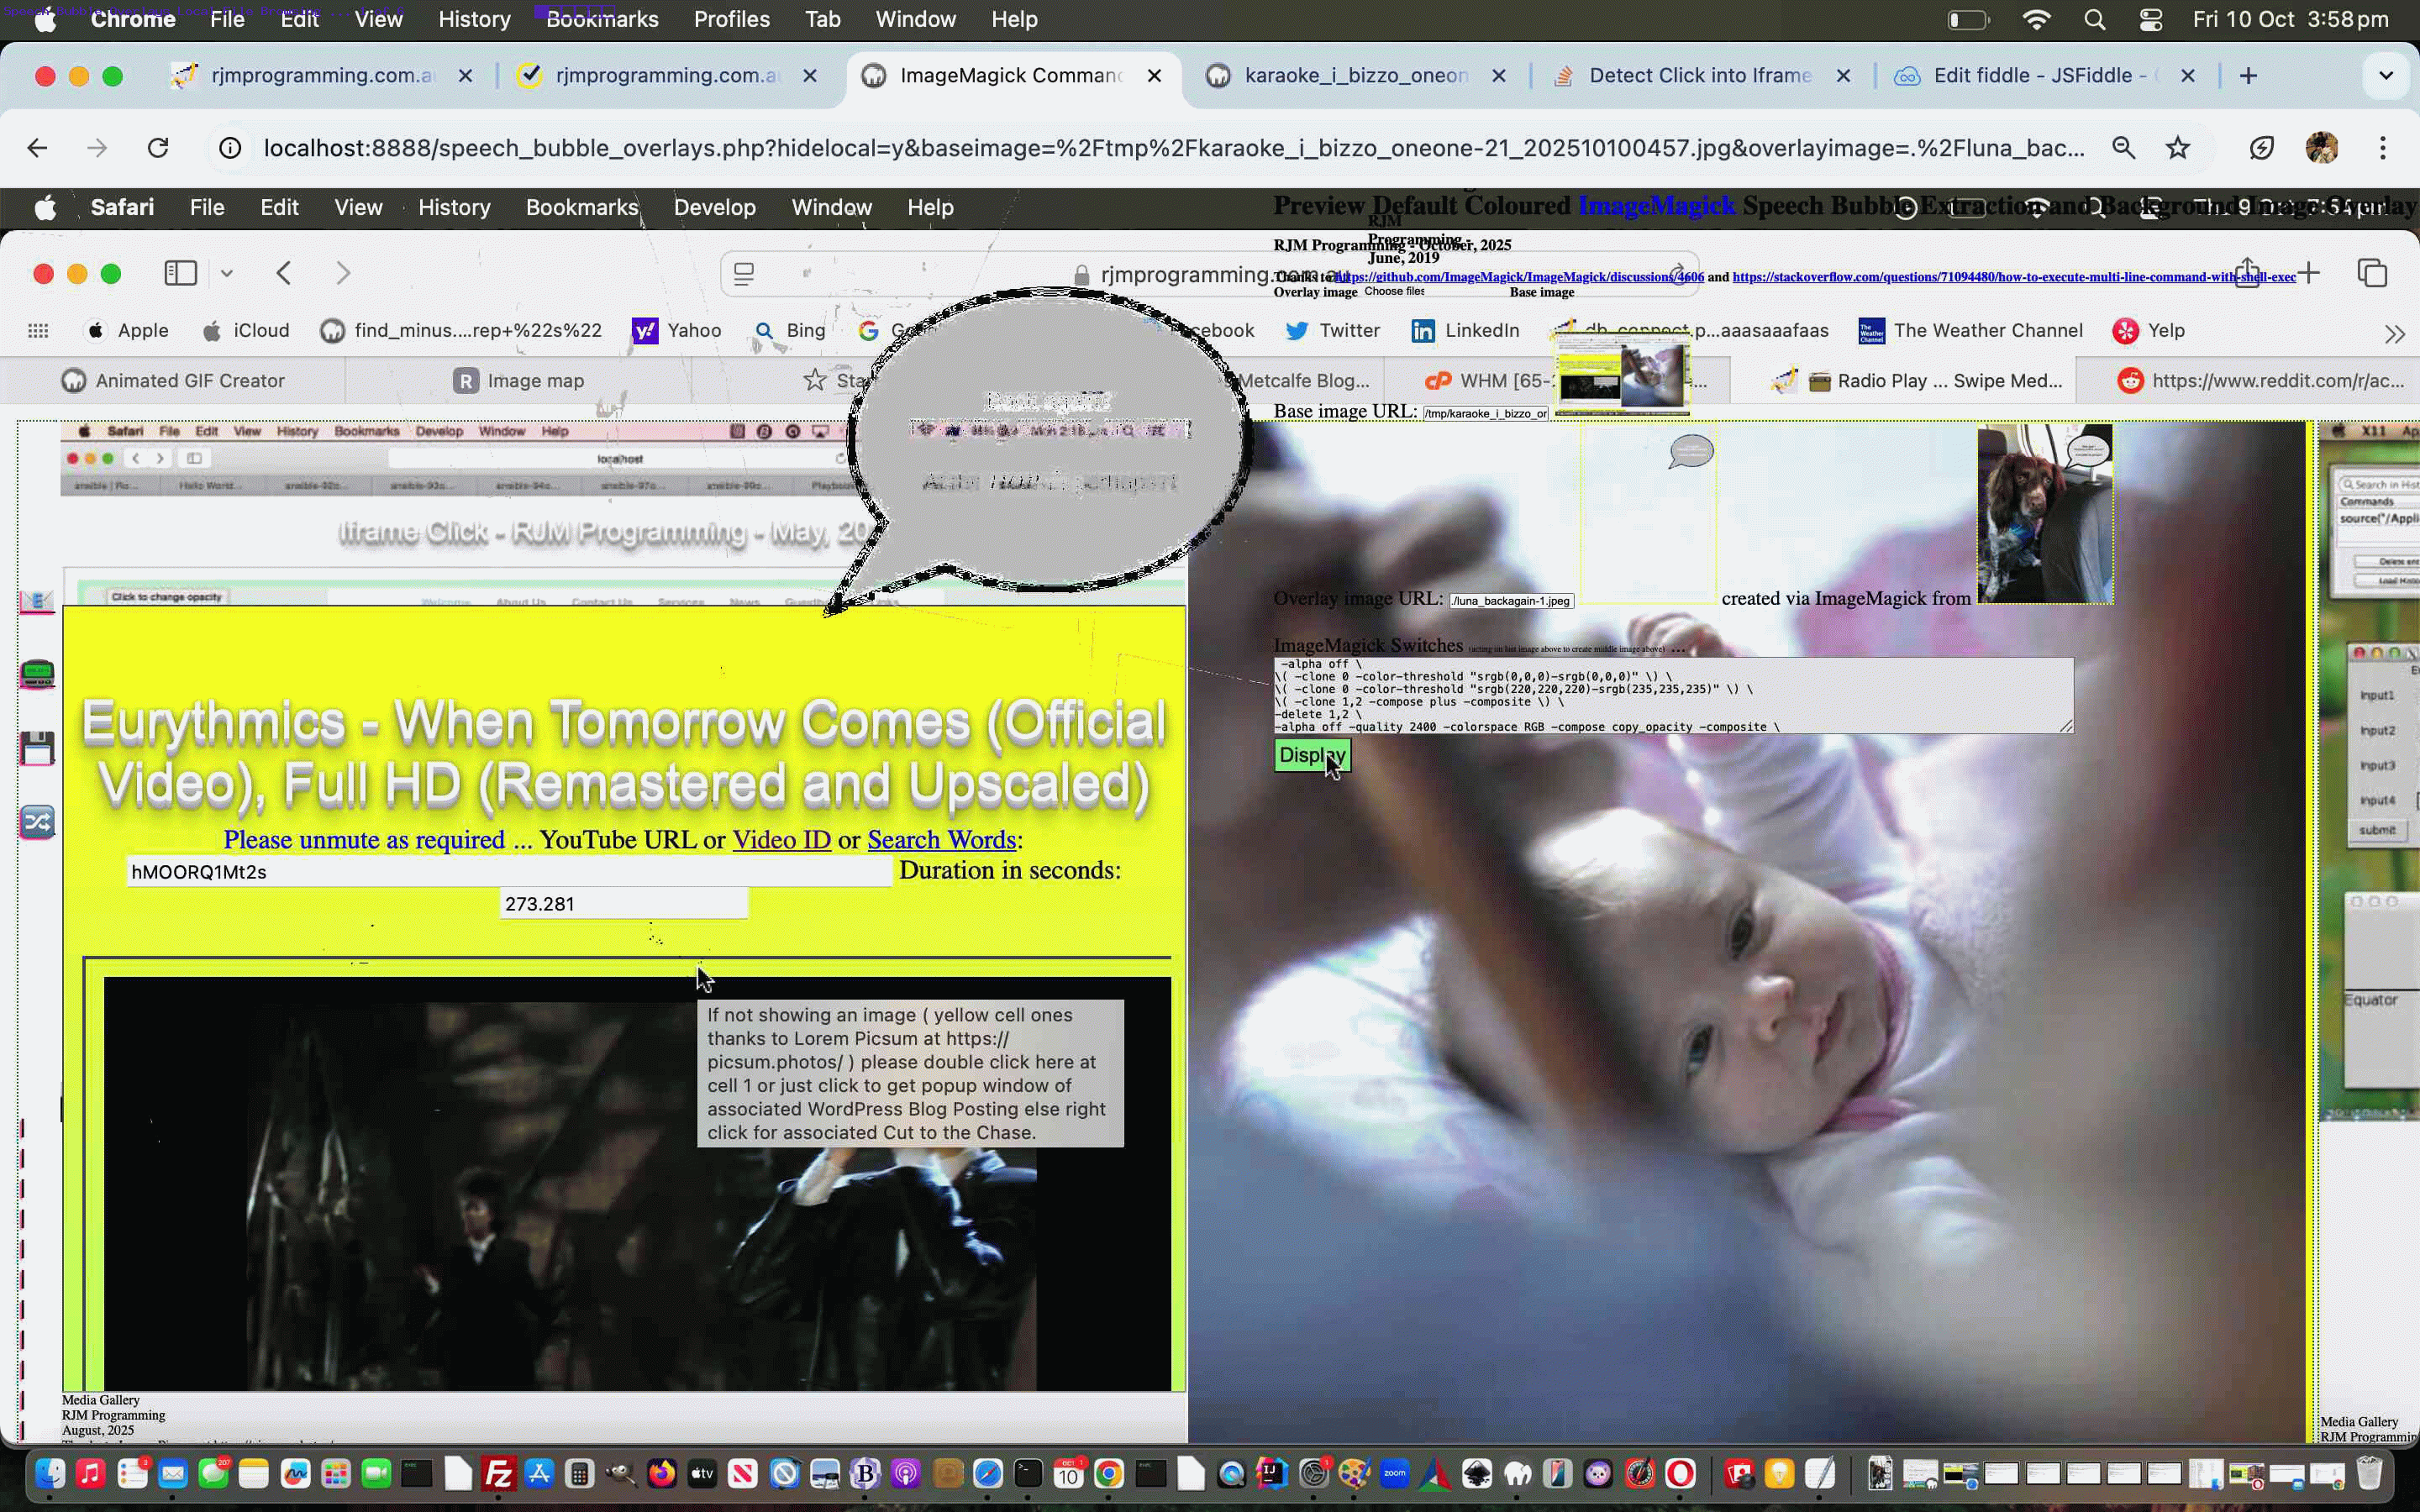Click the dog photo thumbnail

[x=2044, y=514]
